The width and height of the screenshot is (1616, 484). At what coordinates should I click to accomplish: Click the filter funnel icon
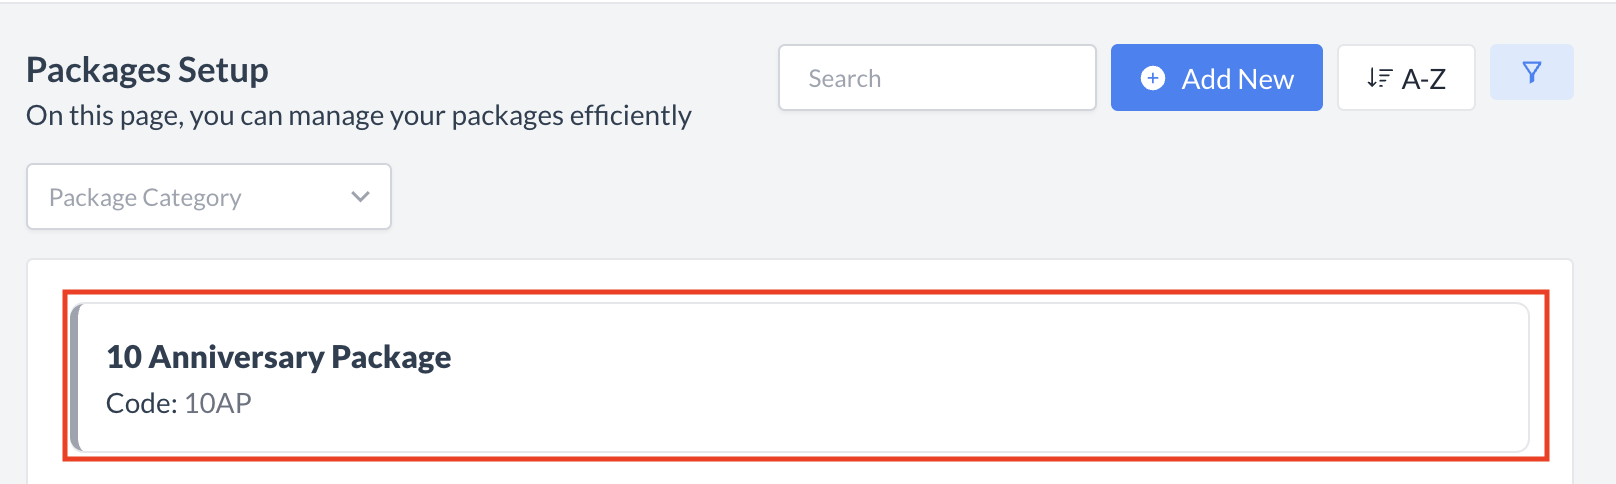[x=1531, y=72]
